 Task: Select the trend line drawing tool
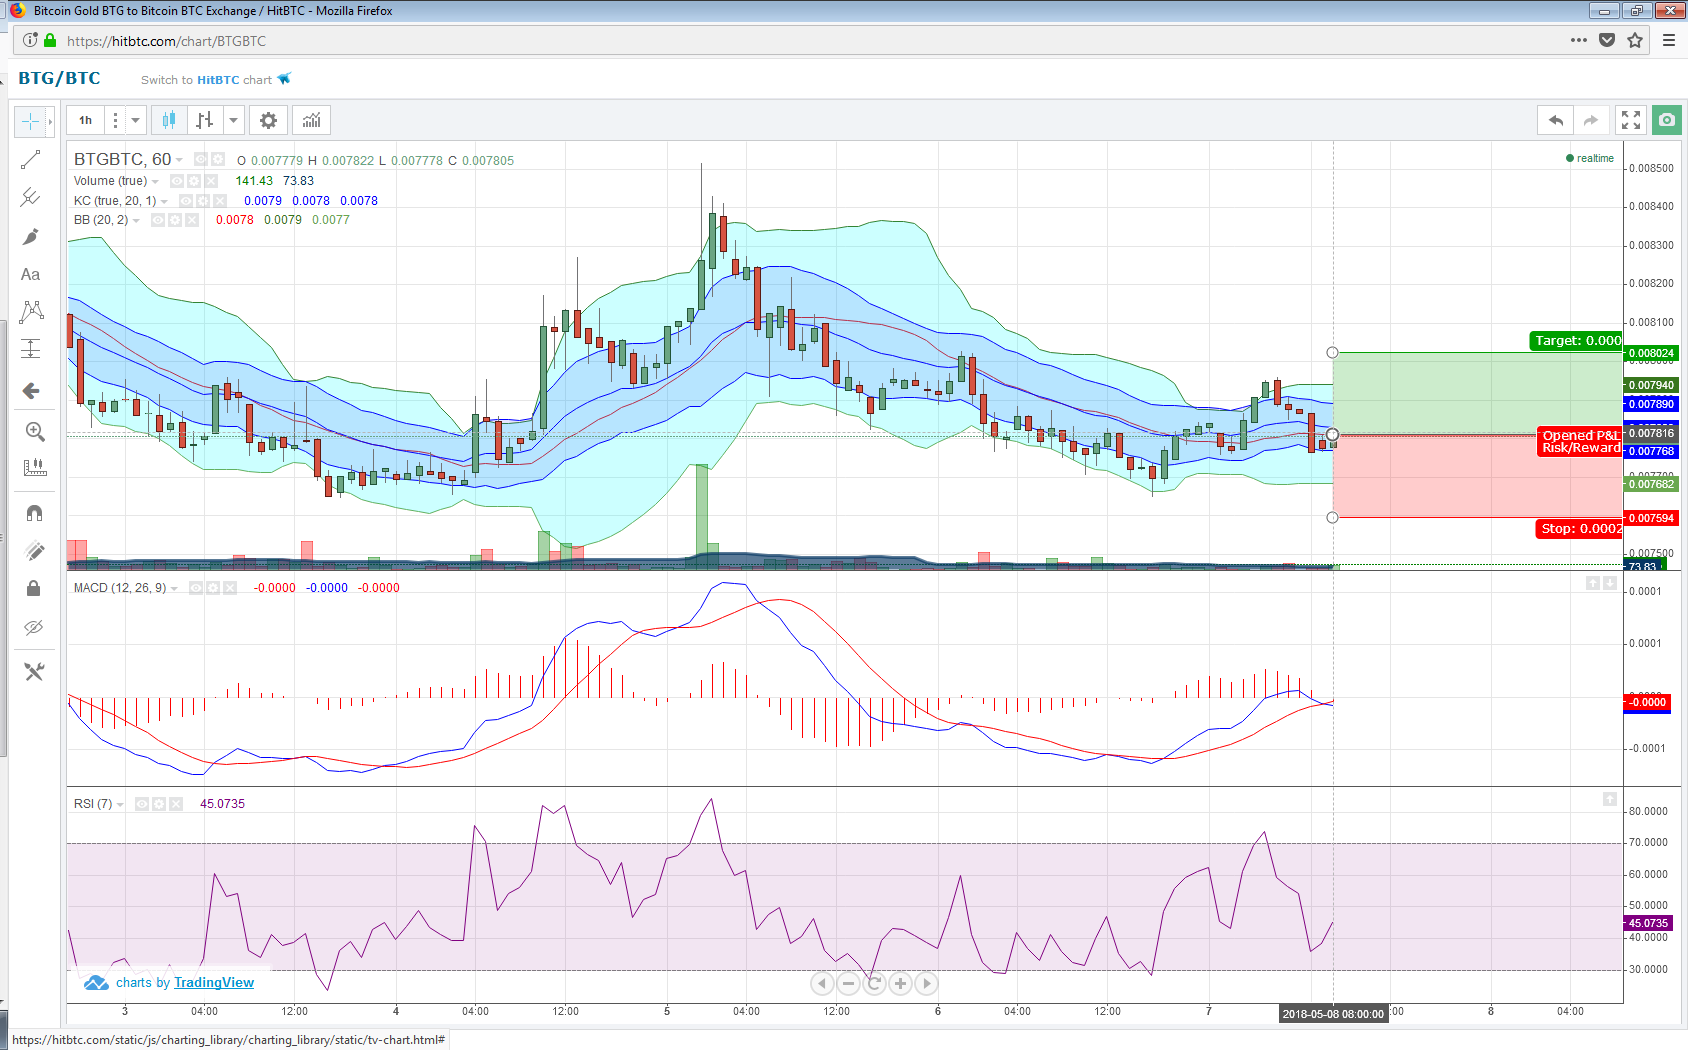(31, 160)
